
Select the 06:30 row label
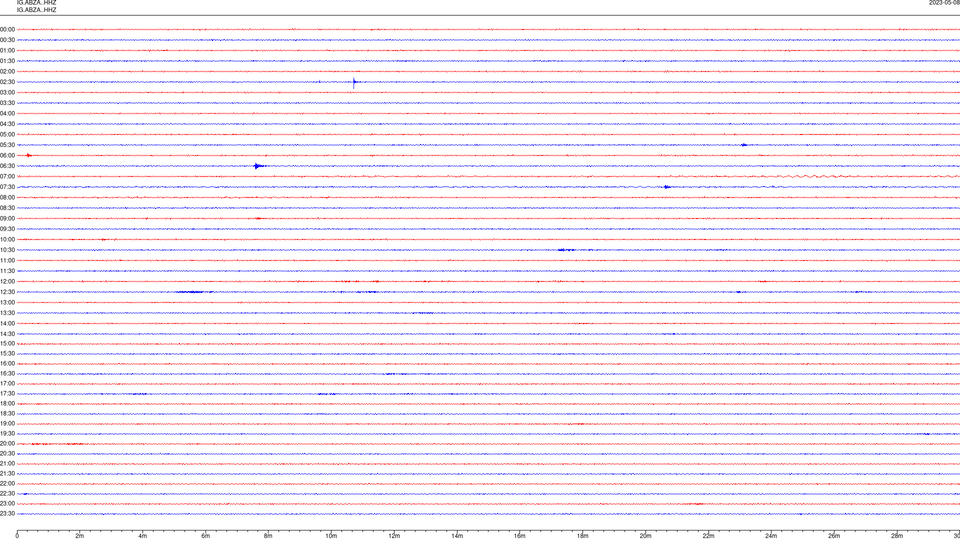tap(7, 166)
